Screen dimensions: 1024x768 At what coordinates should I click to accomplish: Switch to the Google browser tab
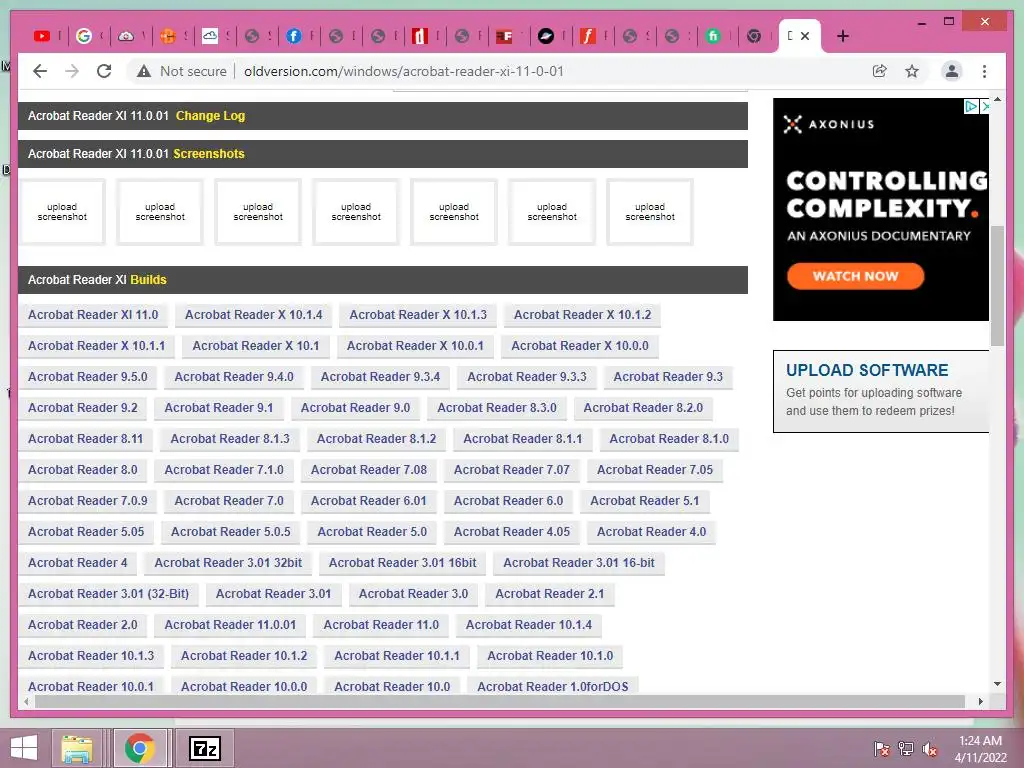(84, 37)
